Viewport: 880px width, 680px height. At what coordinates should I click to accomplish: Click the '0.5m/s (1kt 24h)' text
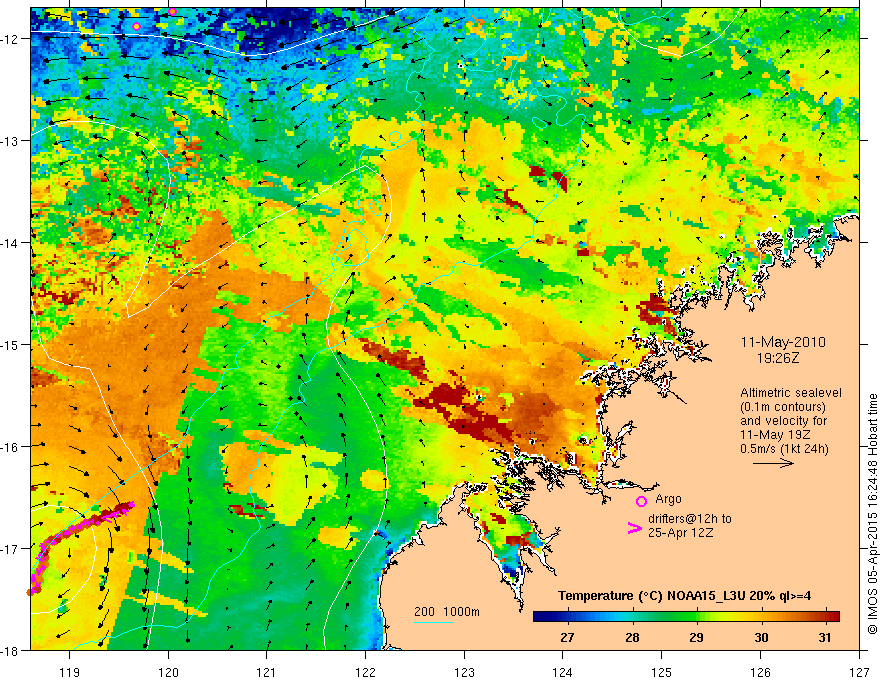(x=784, y=448)
